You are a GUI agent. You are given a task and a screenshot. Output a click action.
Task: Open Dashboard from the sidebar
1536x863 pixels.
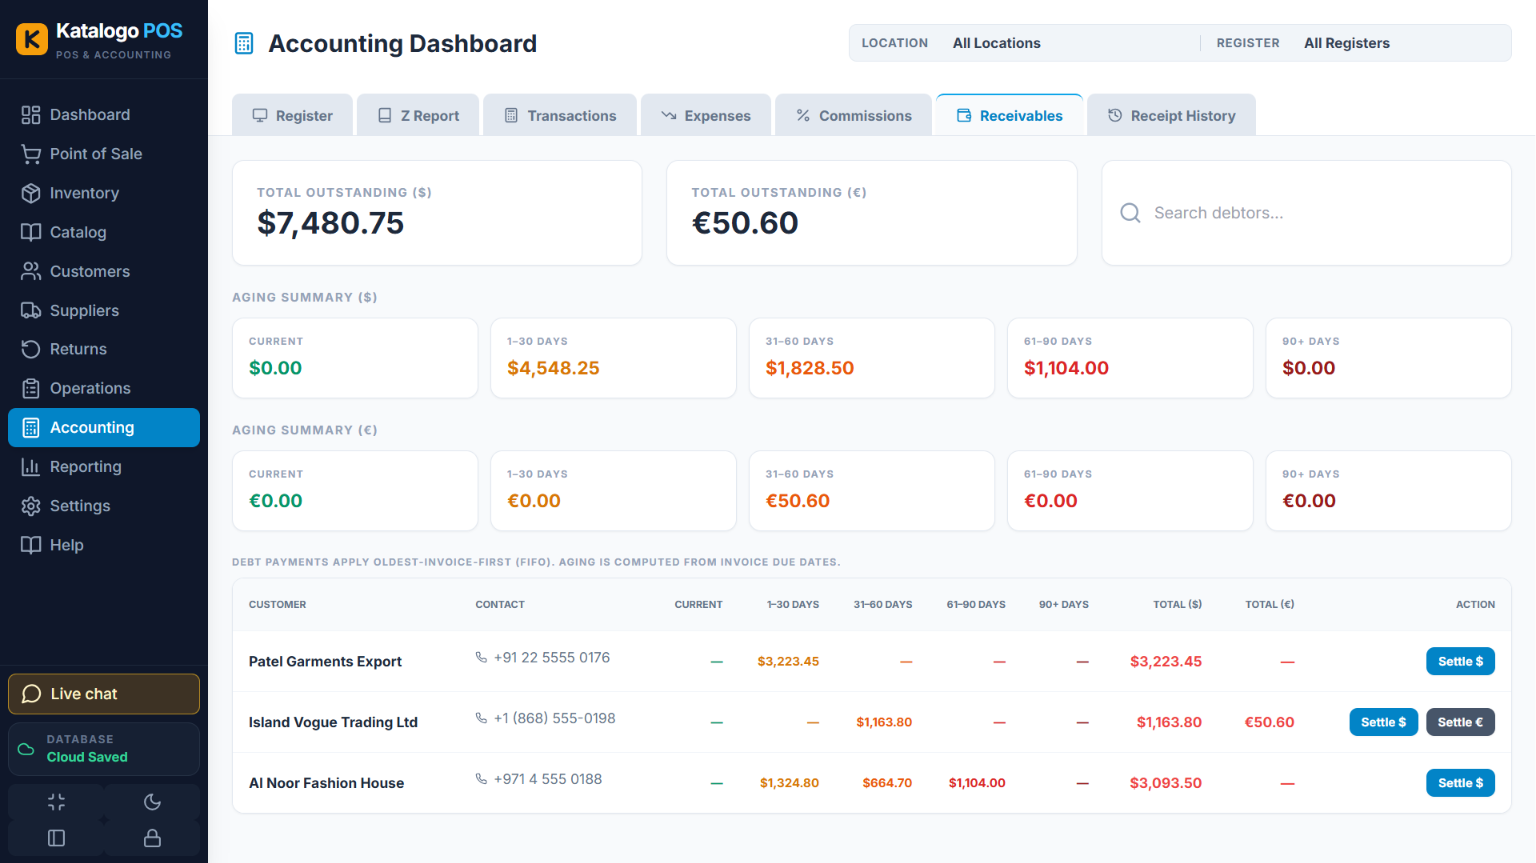(104, 115)
